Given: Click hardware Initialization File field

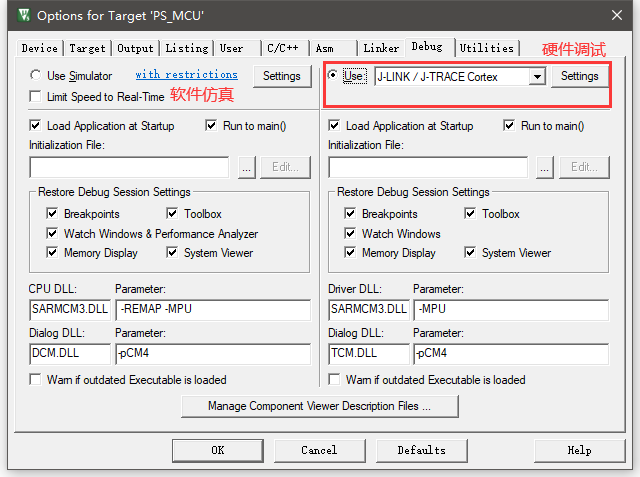Looking at the screenshot, I should 428,167.
